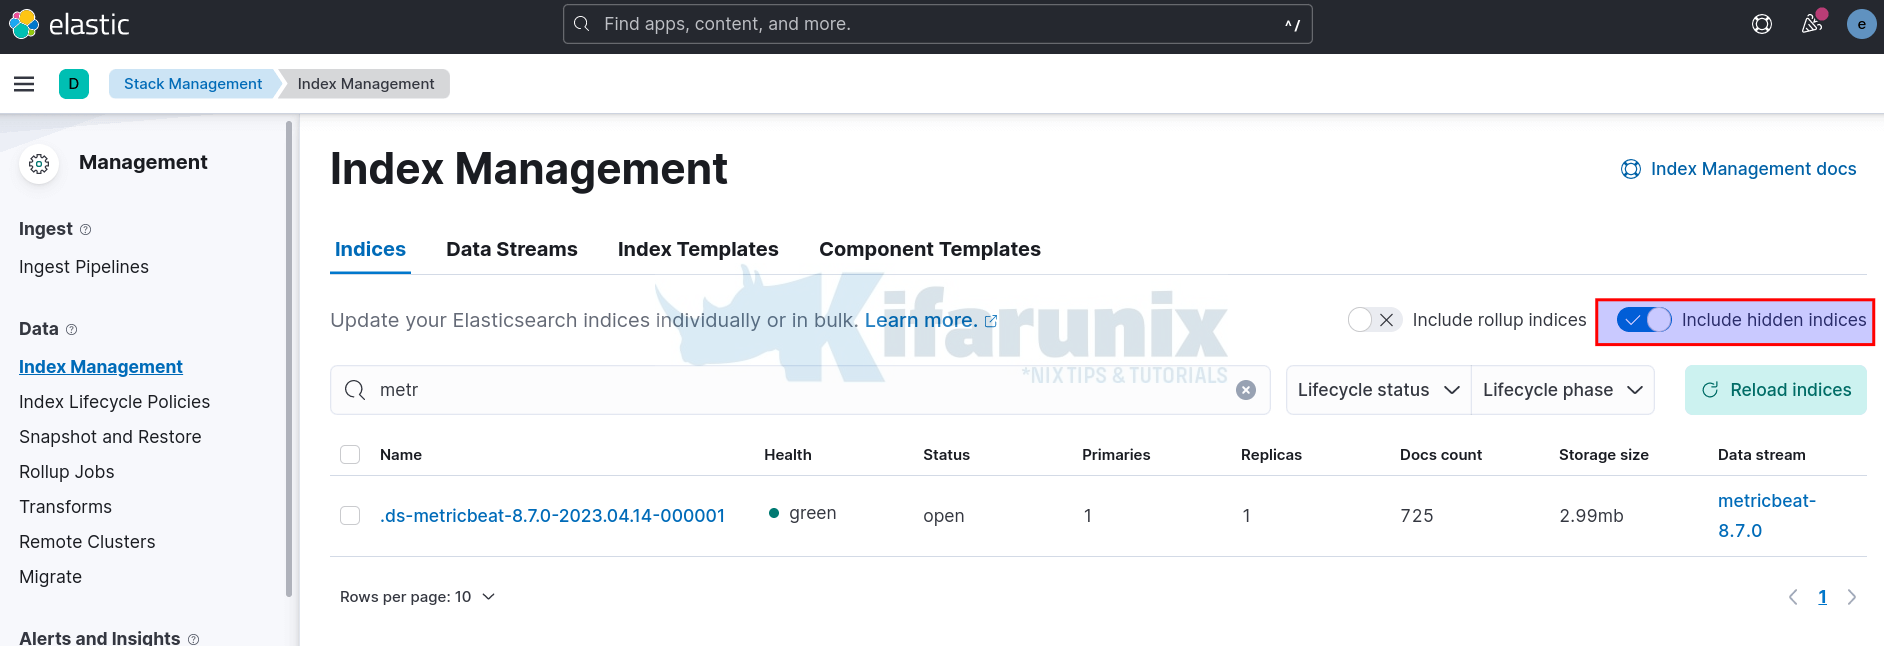This screenshot has width=1884, height=646.
Task: Open Snapshot and Restore in sidebar
Action: 110,437
